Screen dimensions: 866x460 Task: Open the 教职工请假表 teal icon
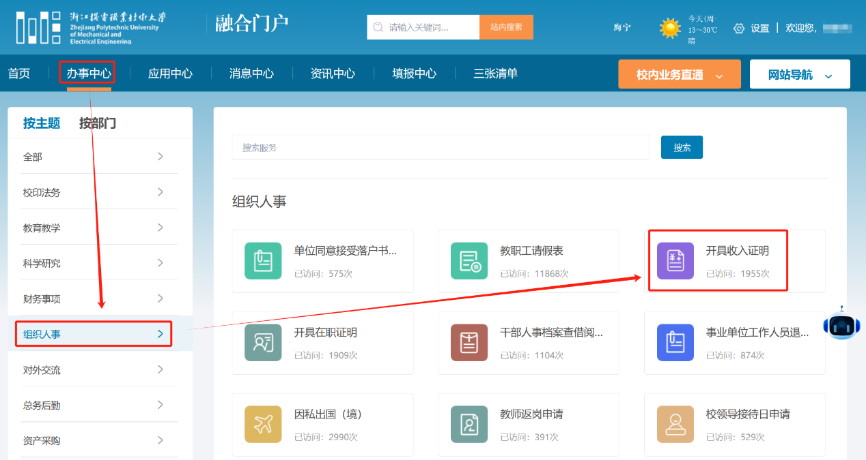click(x=469, y=261)
